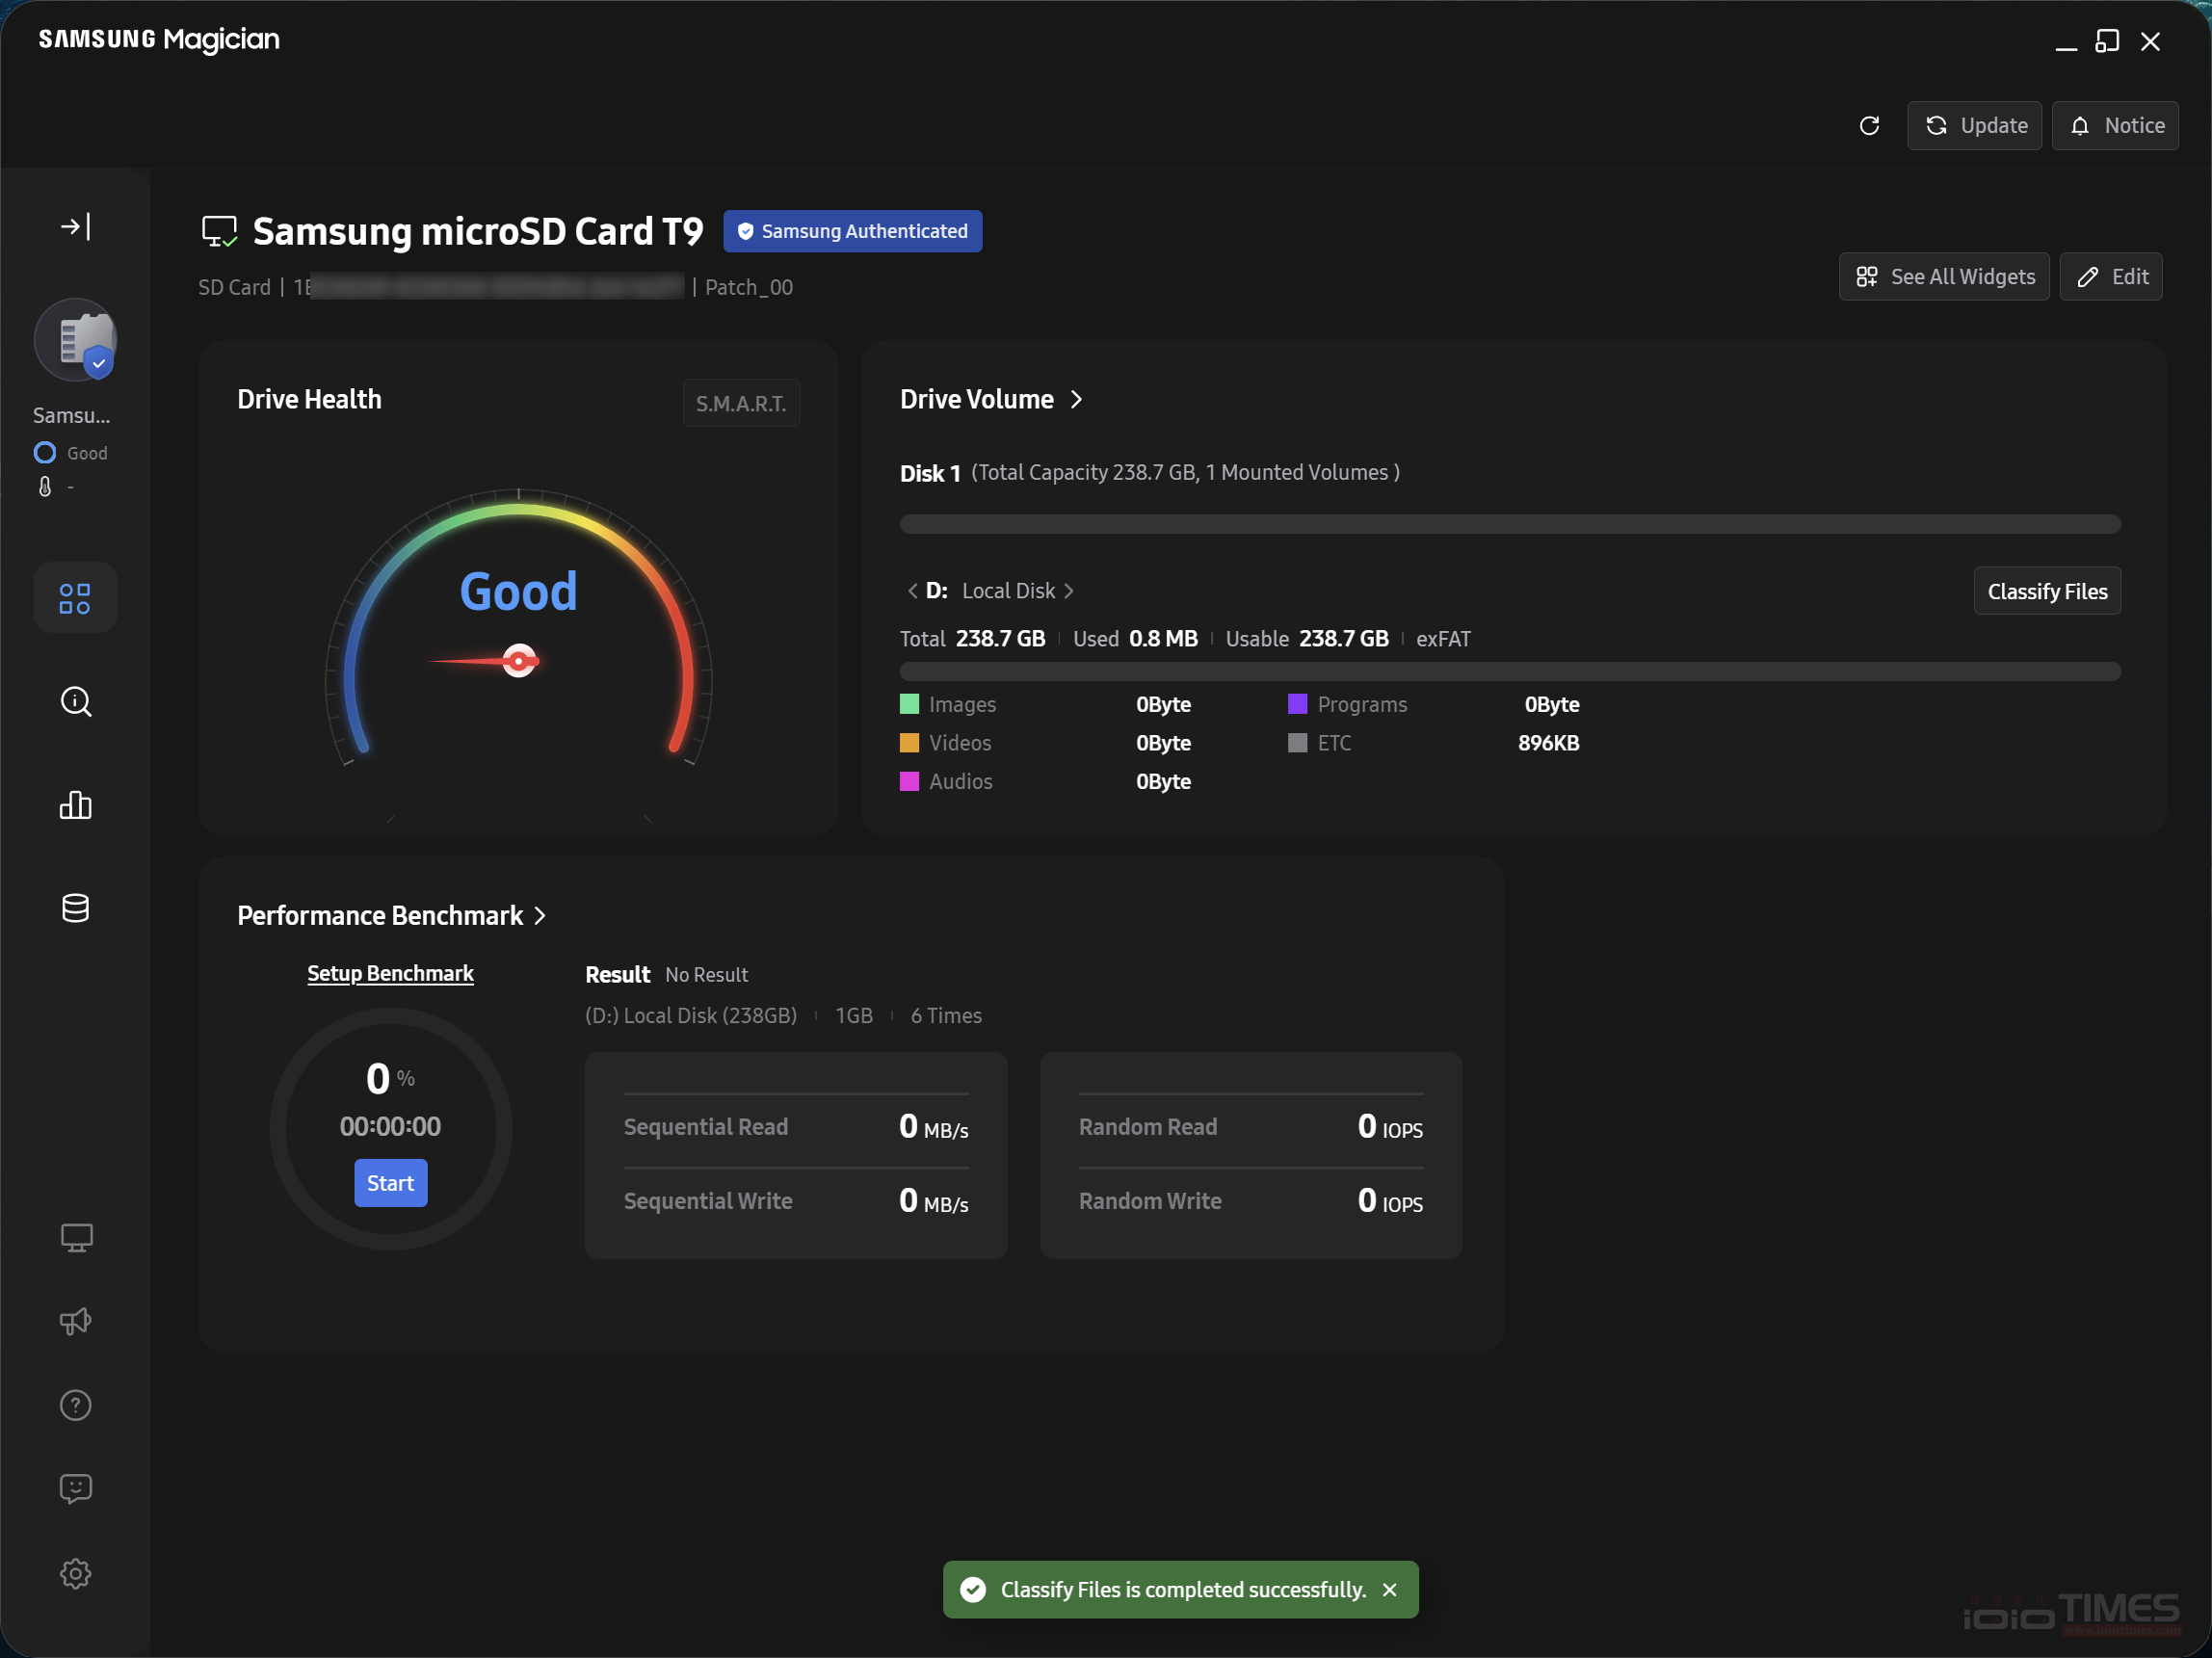The width and height of the screenshot is (2212, 1658).
Task: Open the Drive Details magnifier icon
Action: point(75,702)
